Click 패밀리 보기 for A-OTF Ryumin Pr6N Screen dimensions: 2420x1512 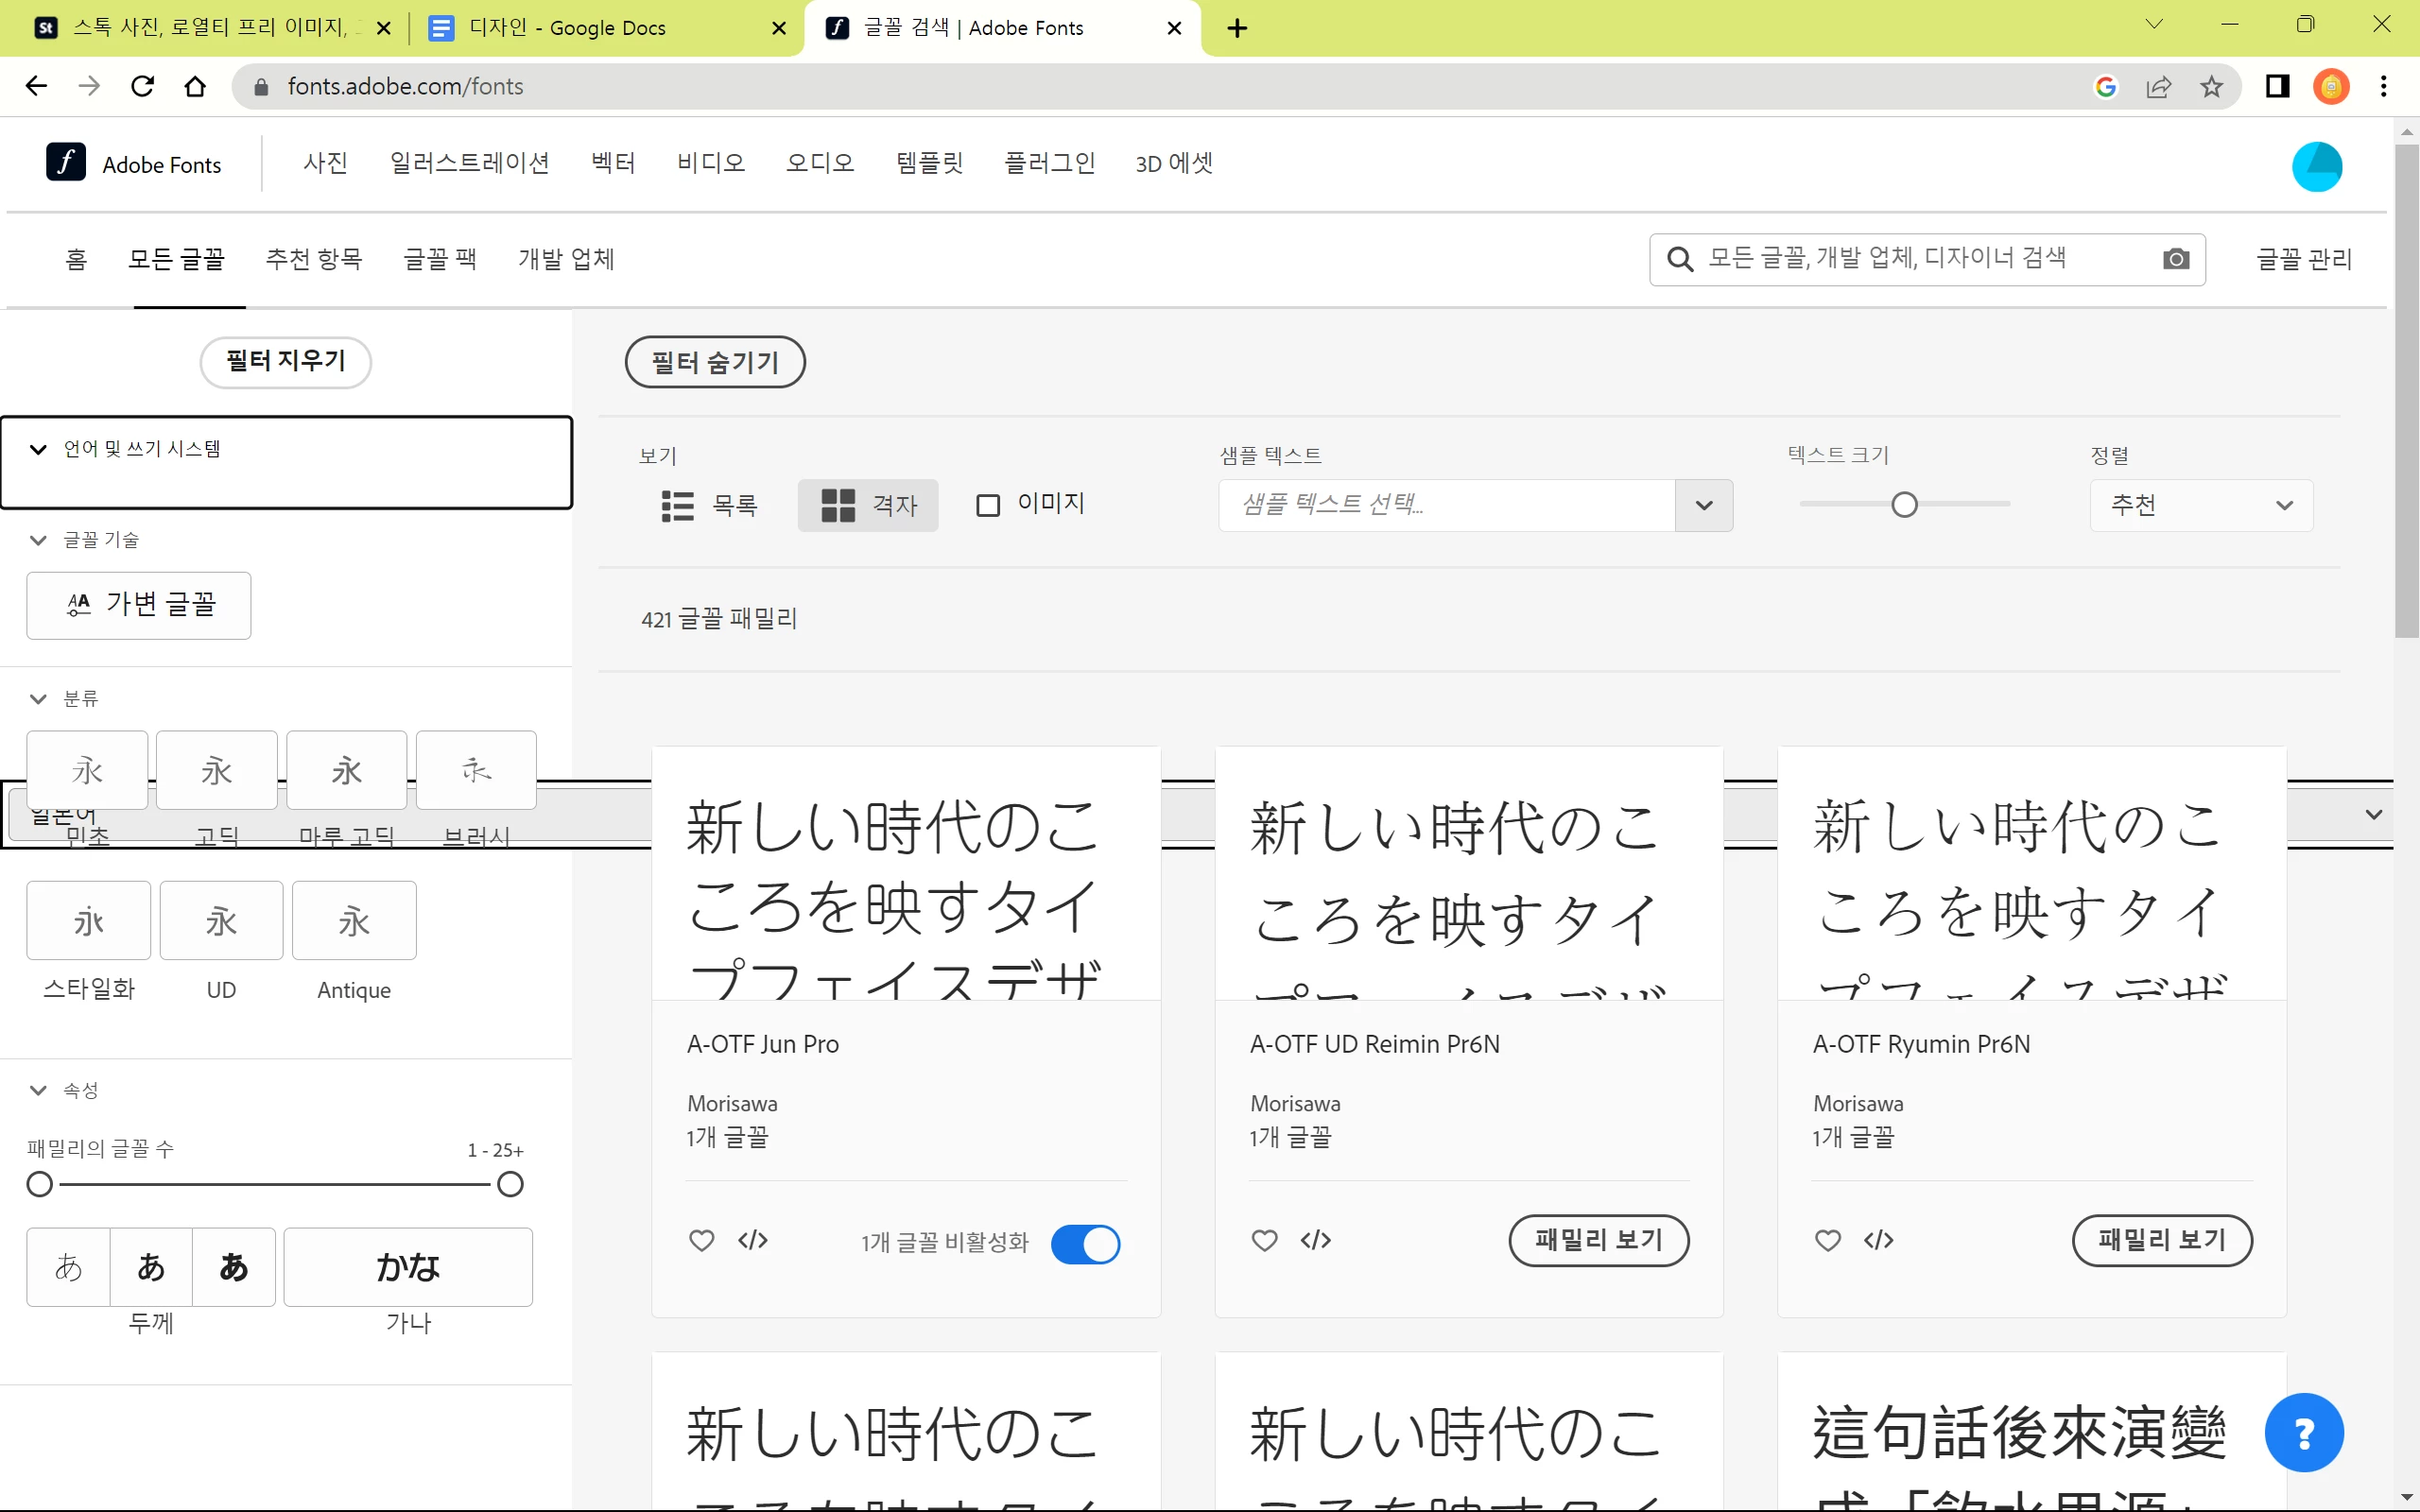tap(2161, 1240)
